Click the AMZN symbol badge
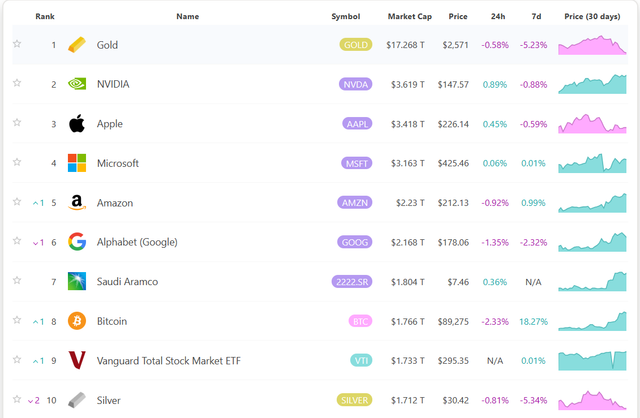This screenshot has height=418, width=640. click(355, 202)
